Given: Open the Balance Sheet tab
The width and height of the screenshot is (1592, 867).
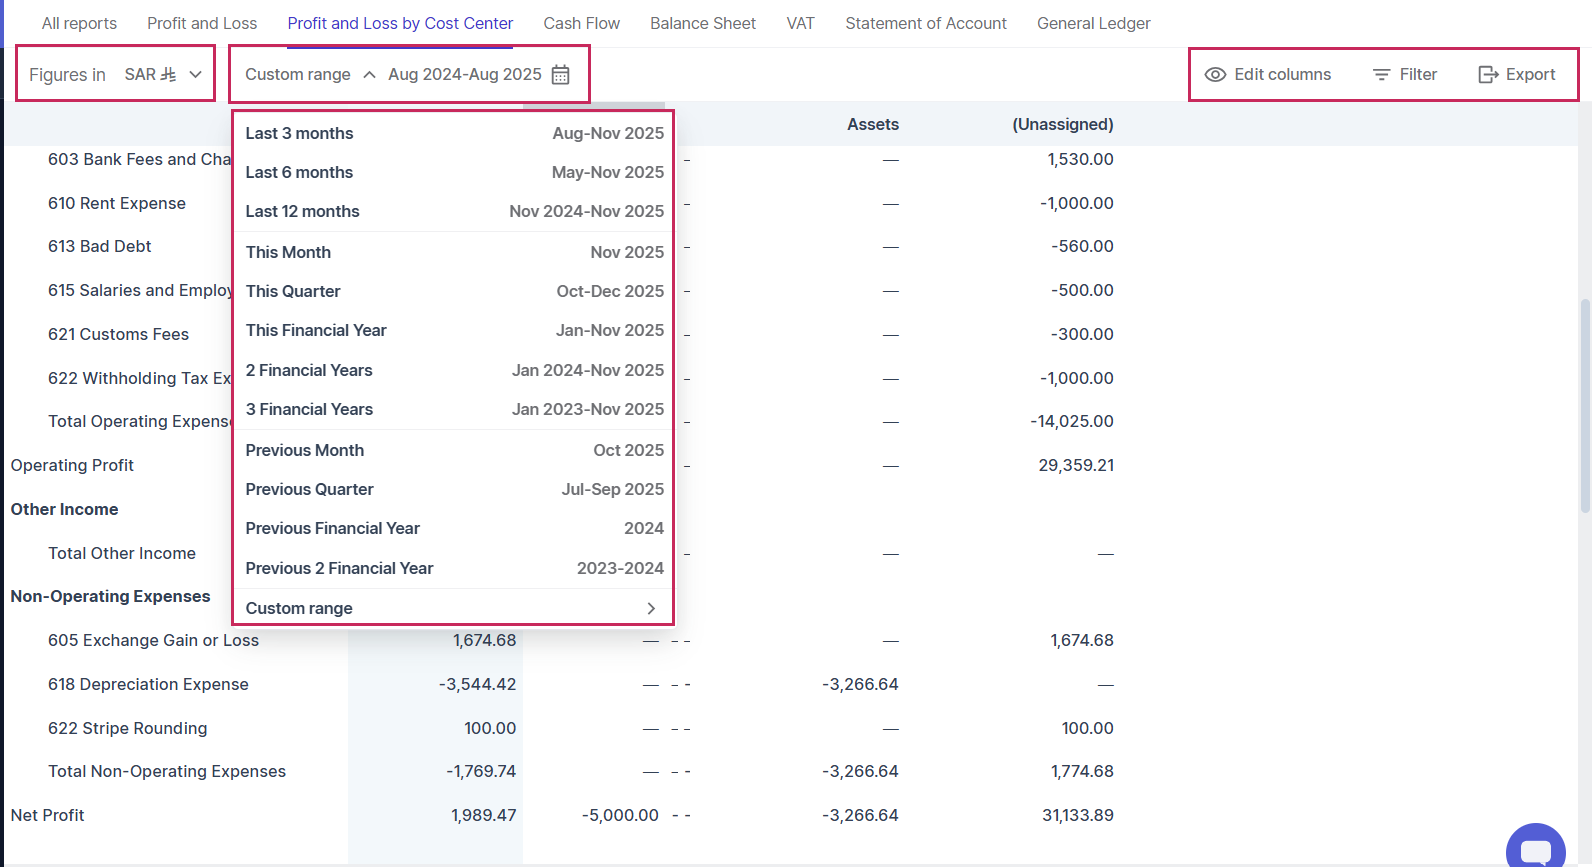Looking at the screenshot, I should point(702,23).
